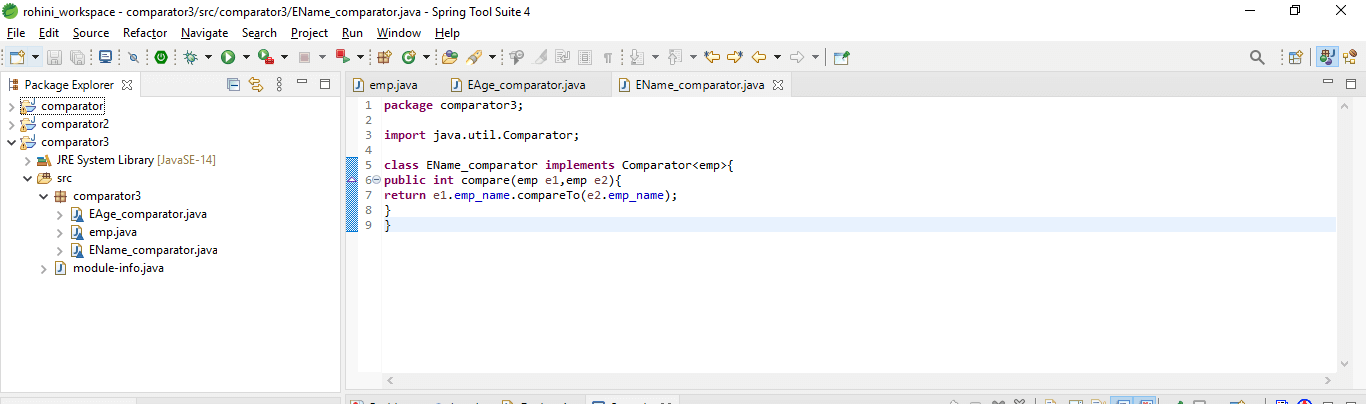Viewport: 1366px width, 404px height.
Task: Switch to the Java perspective icon
Action: 1328,57
